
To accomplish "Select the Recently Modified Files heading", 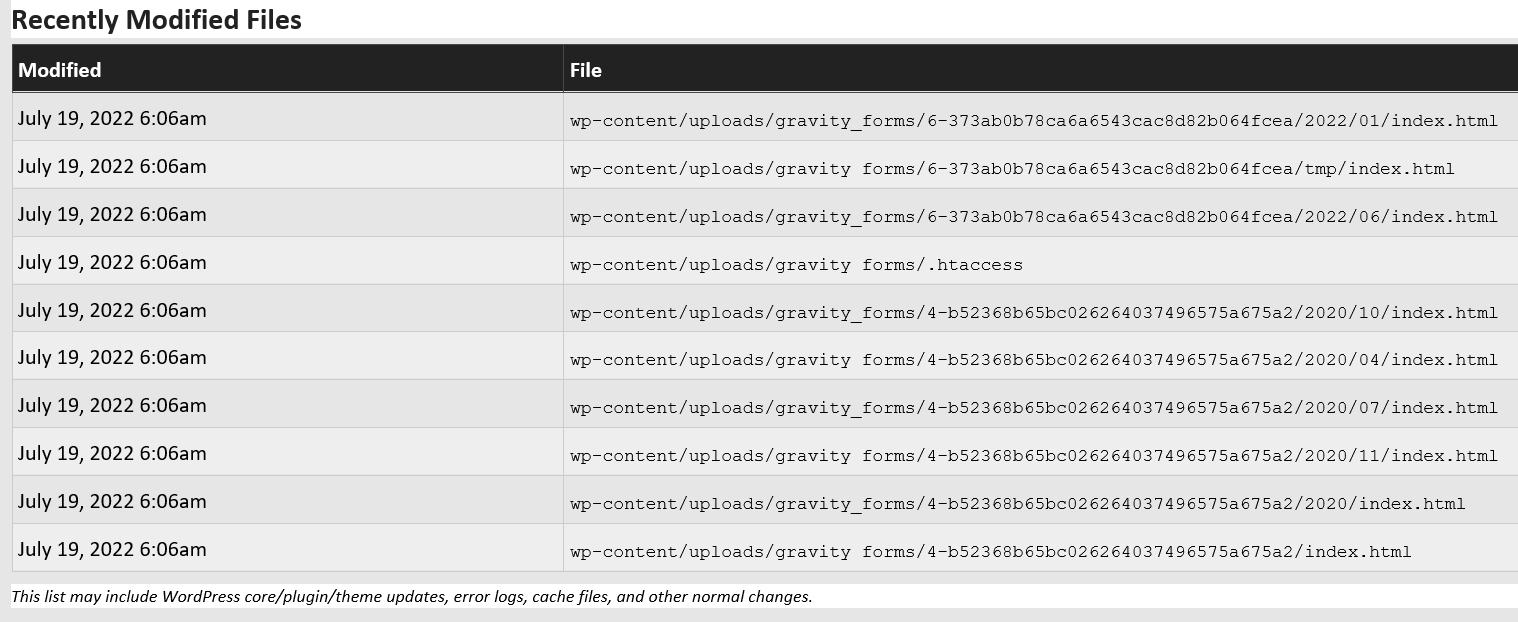I will click(157, 19).
